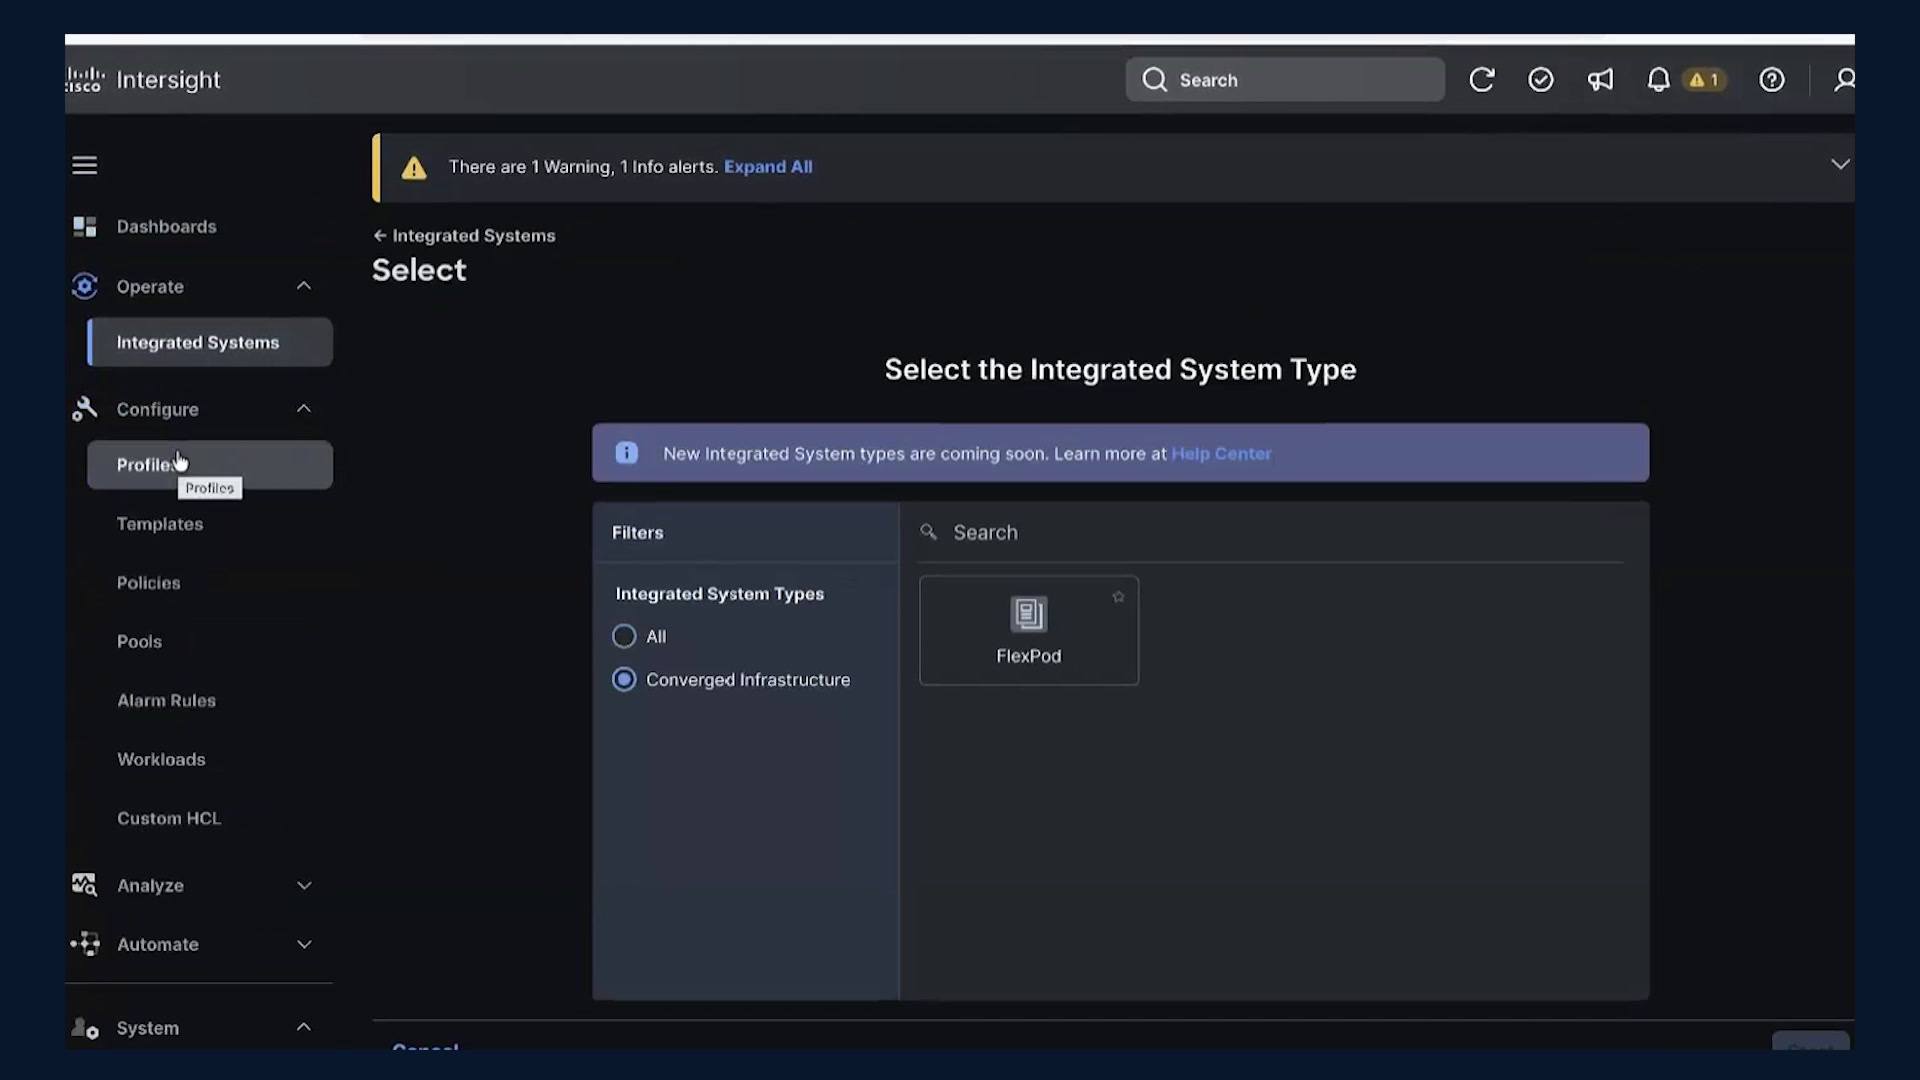The height and width of the screenshot is (1080, 1920).
Task: Open the Help Center link
Action: coord(1221,454)
